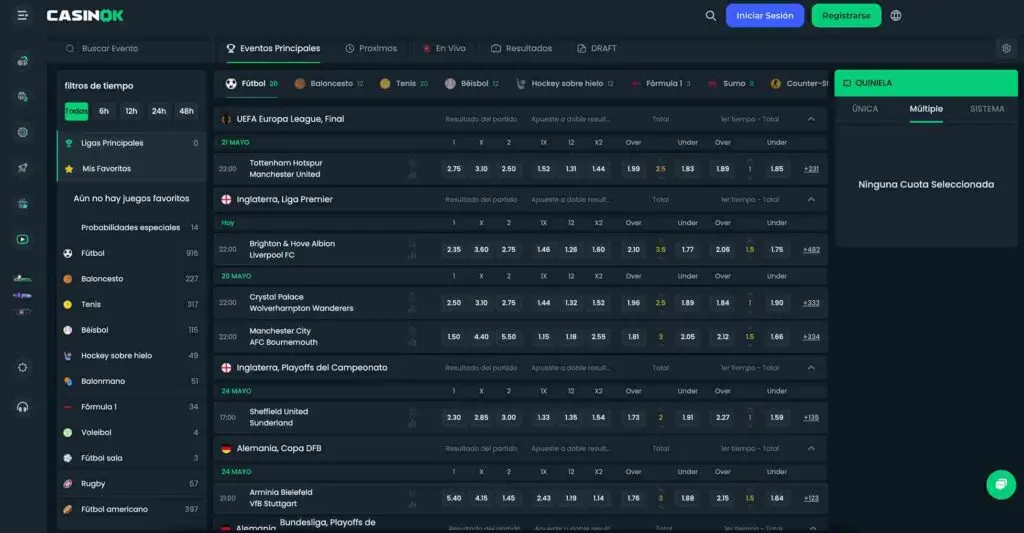Click the Mis Favoritos star icon
Viewport: 1024px width, 533px height.
[69, 169]
